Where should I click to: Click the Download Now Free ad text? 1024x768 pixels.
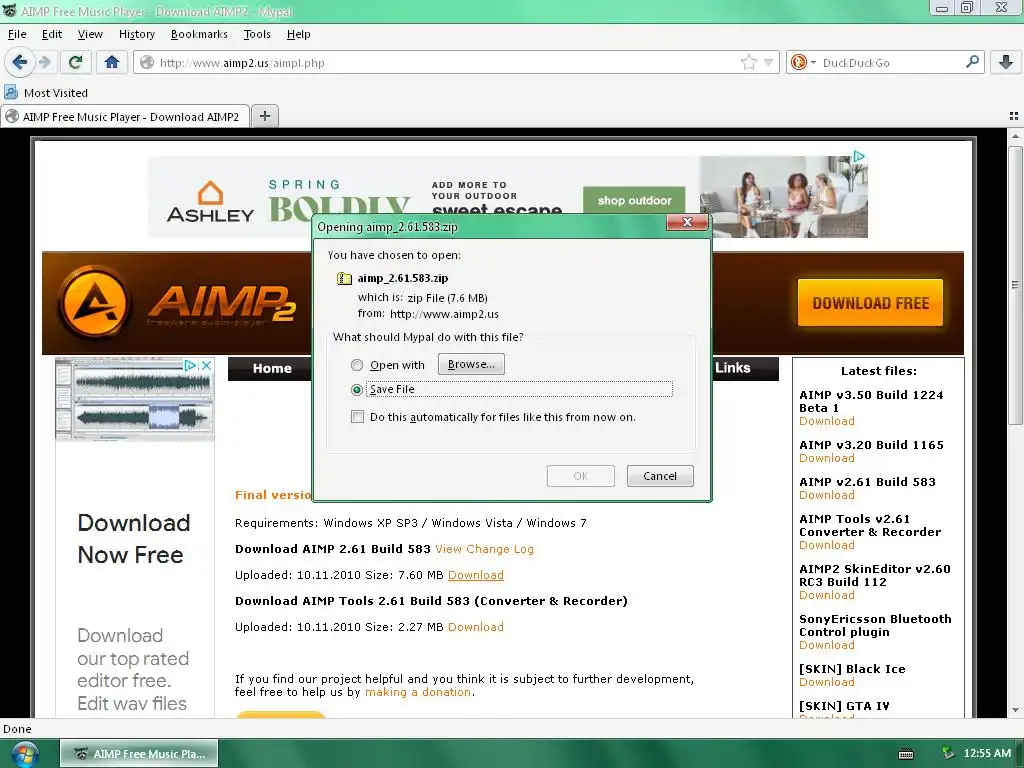[134, 539]
